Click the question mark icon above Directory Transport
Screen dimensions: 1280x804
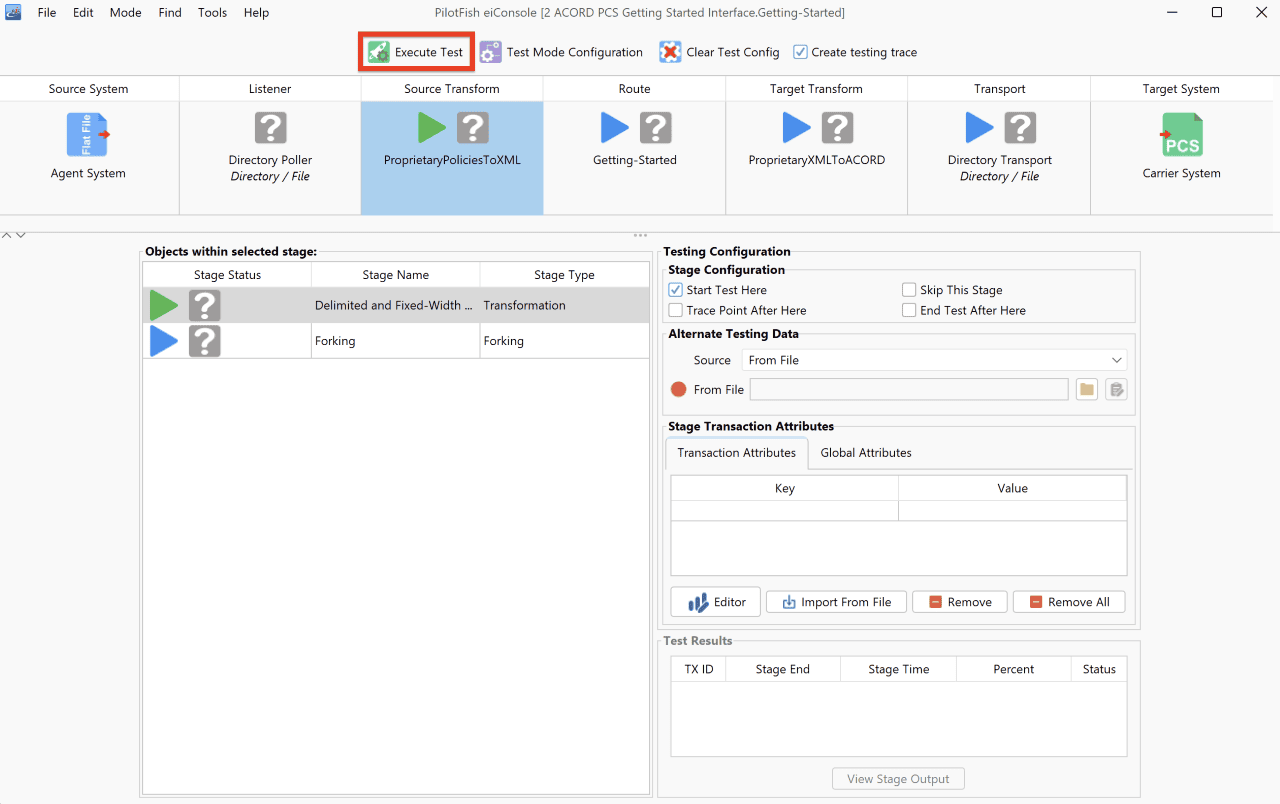coord(1020,128)
